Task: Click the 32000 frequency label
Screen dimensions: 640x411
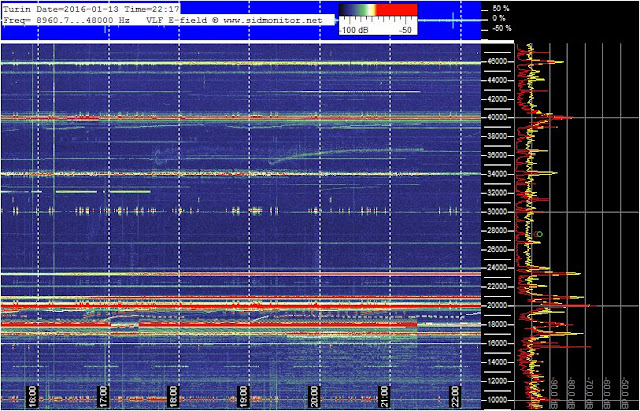Action: (x=497, y=193)
